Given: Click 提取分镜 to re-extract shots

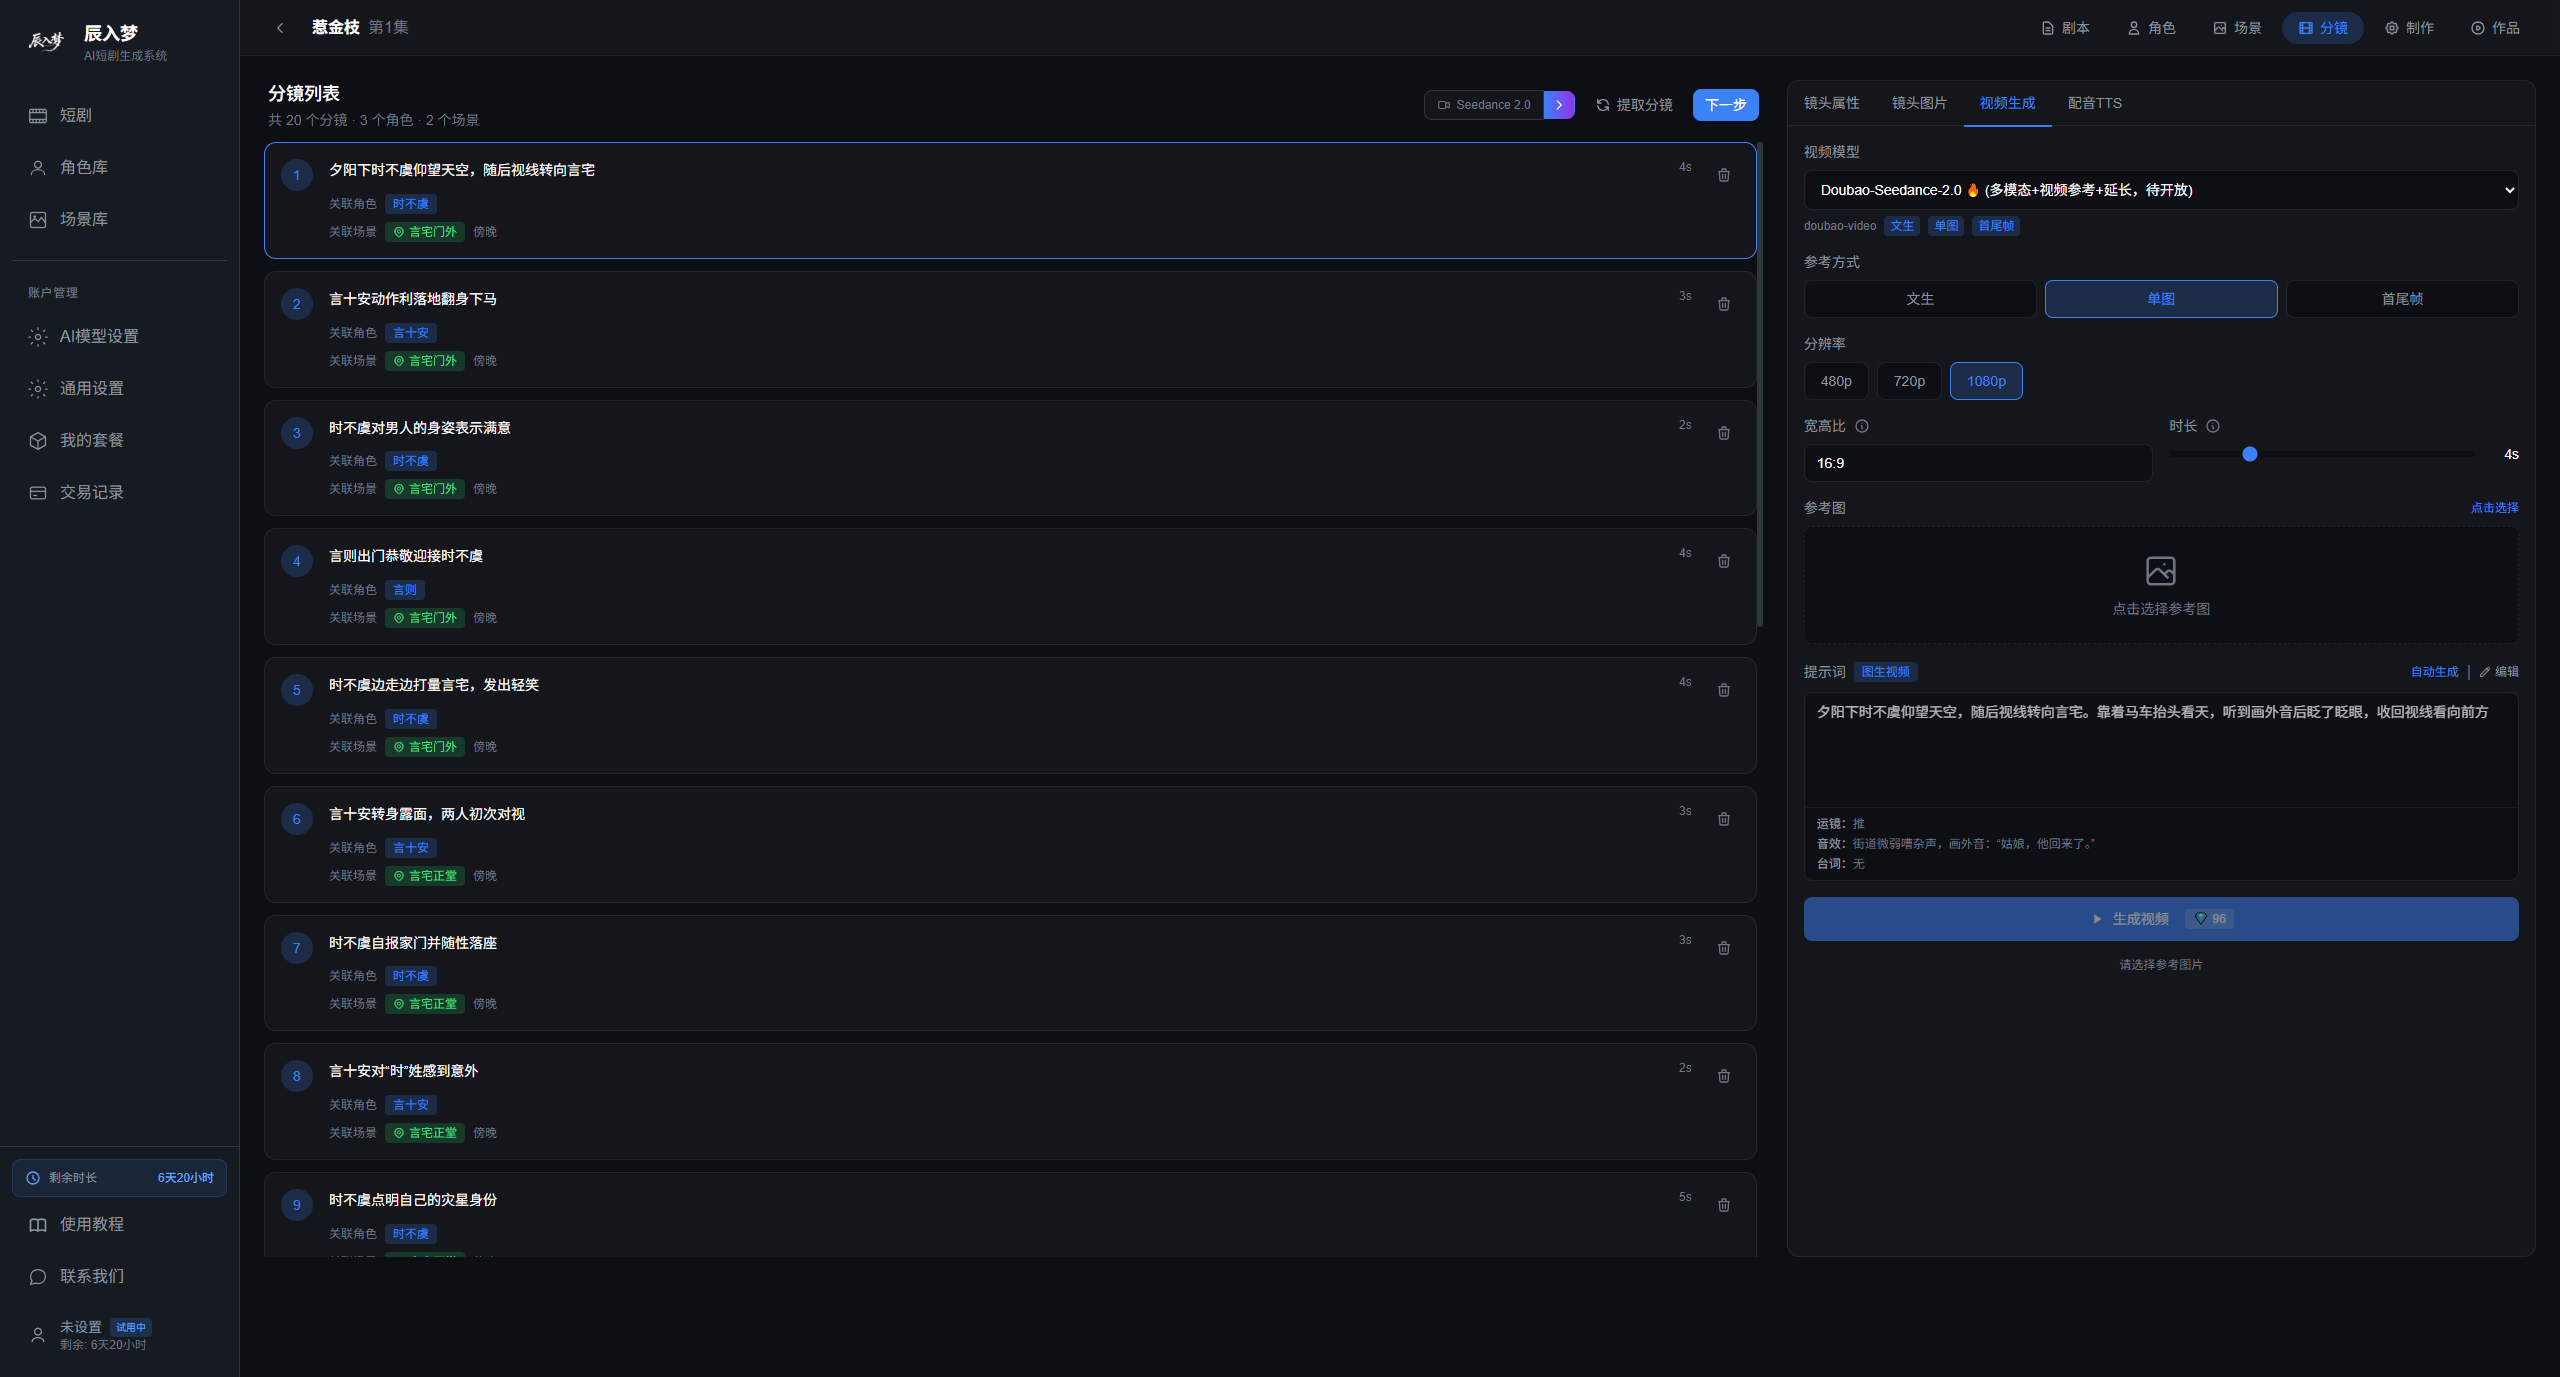Looking at the screenshot, I should tap(1634, 105).
